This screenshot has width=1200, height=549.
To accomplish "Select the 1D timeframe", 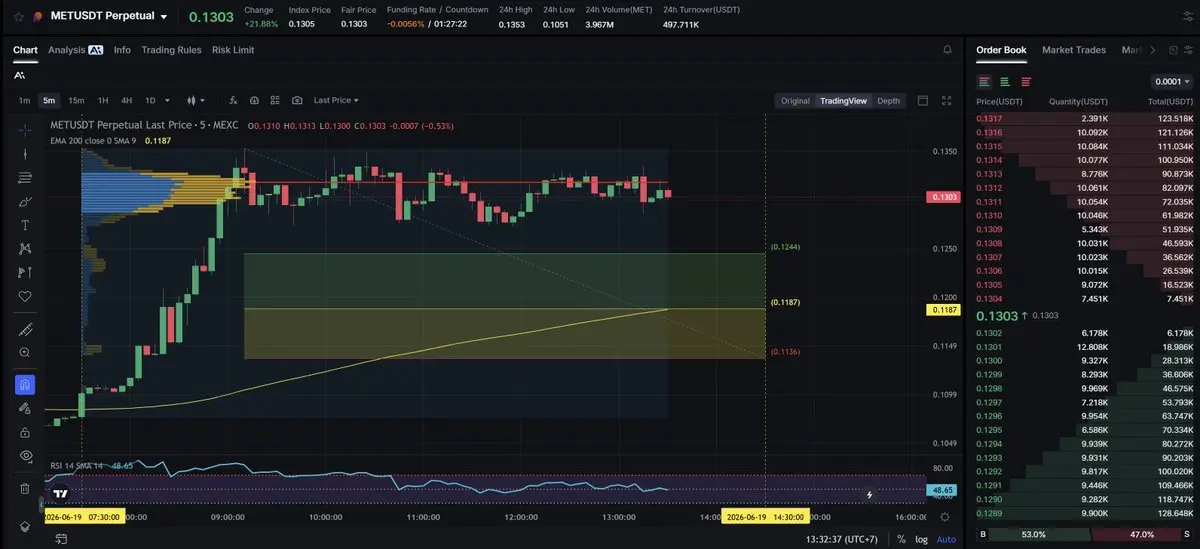I will pyautogui.click(x=151, y=100).
